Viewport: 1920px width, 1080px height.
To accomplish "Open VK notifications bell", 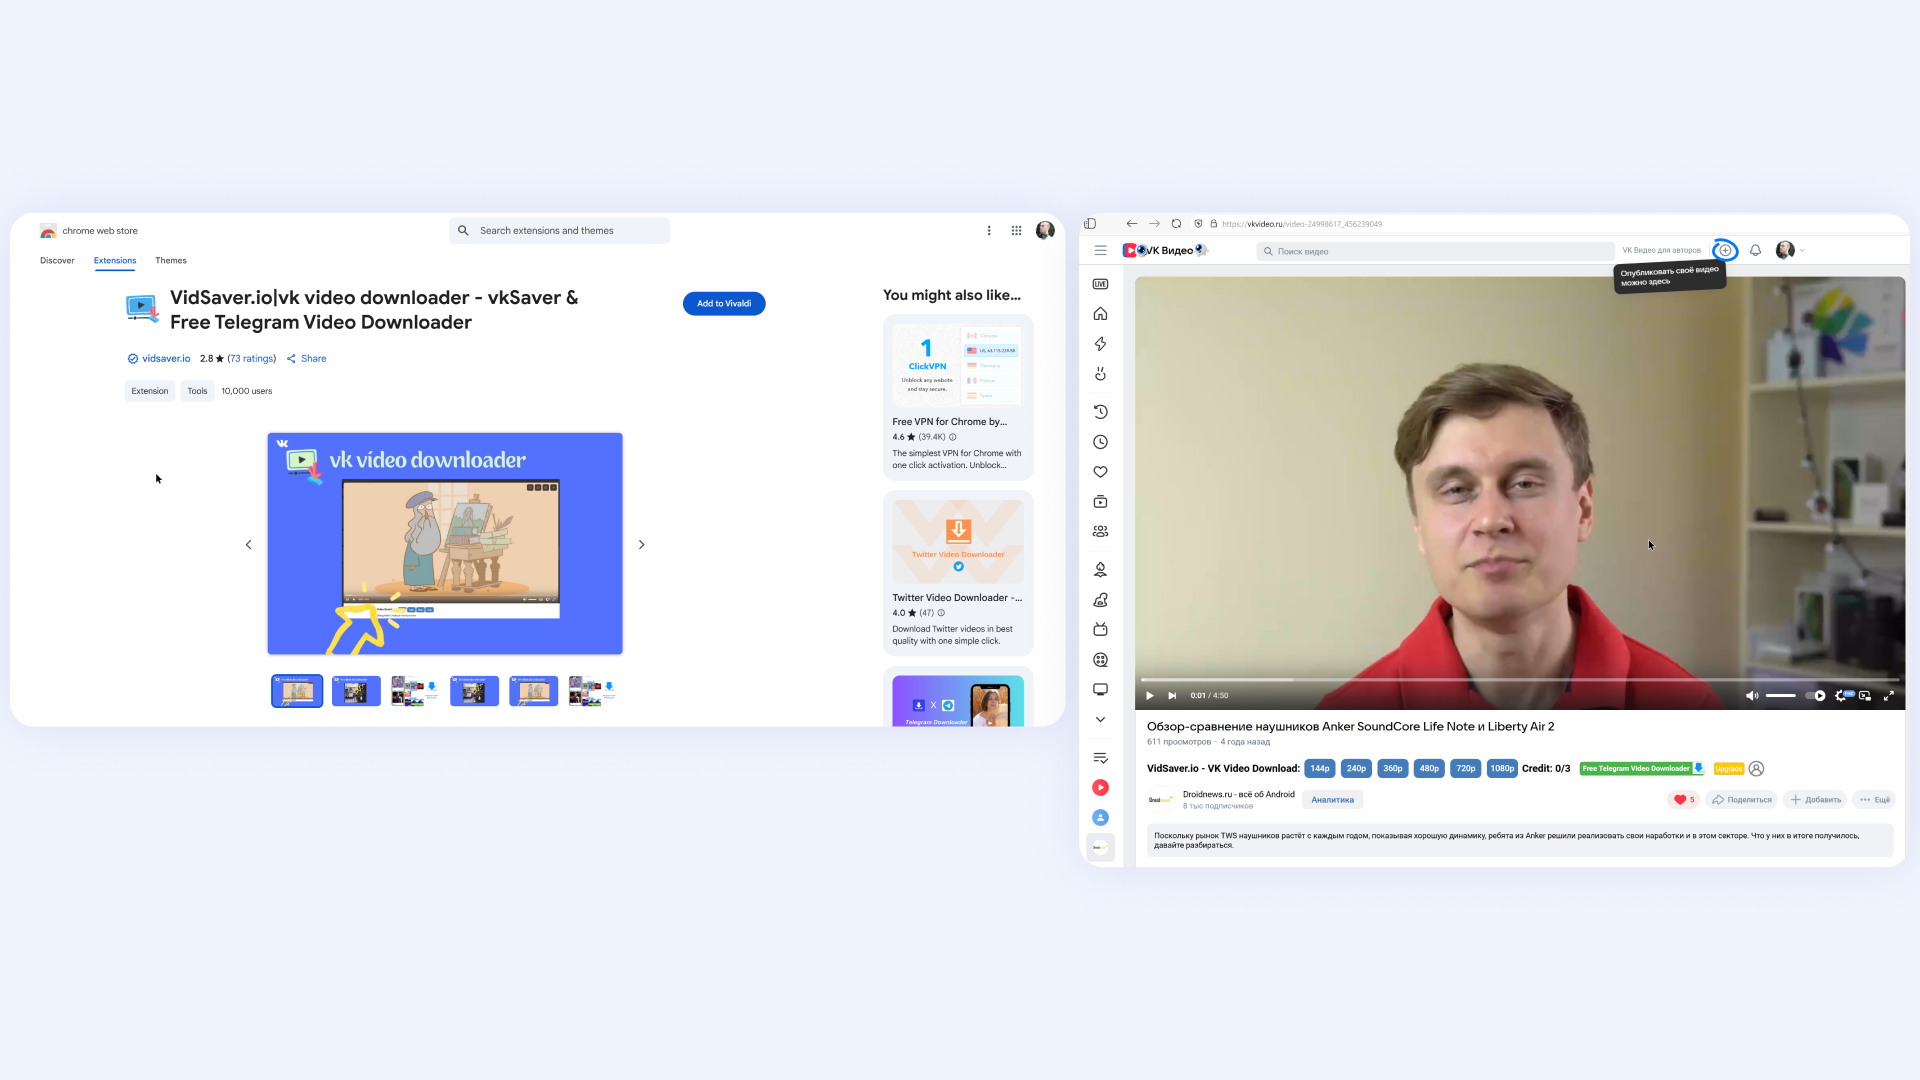I will 1755,251.
